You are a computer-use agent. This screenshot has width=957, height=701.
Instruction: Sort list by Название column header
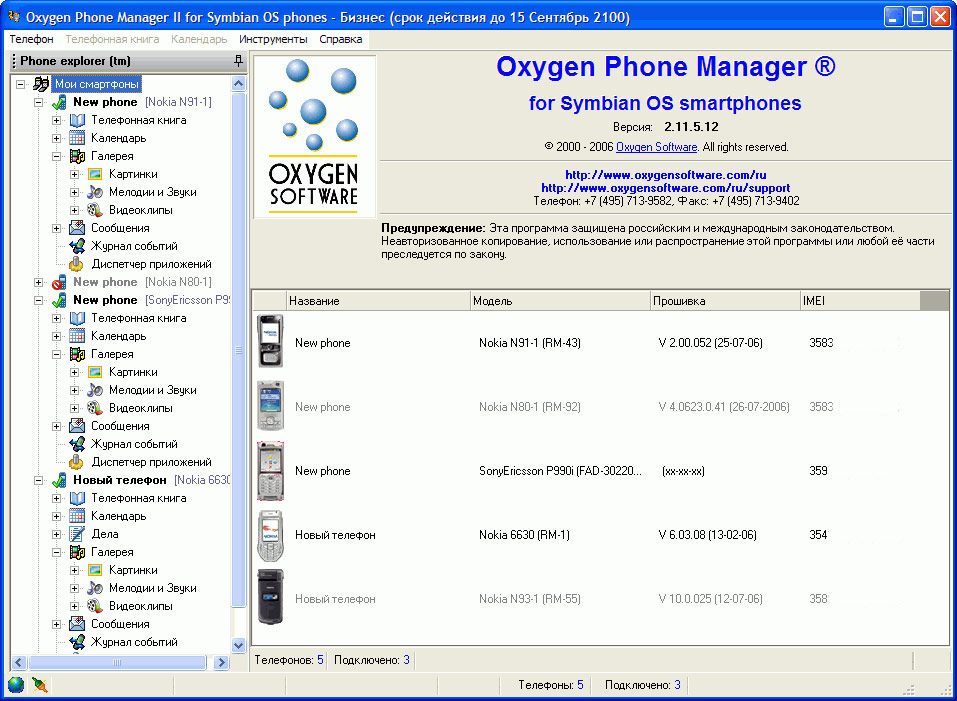tap(378, 301)
